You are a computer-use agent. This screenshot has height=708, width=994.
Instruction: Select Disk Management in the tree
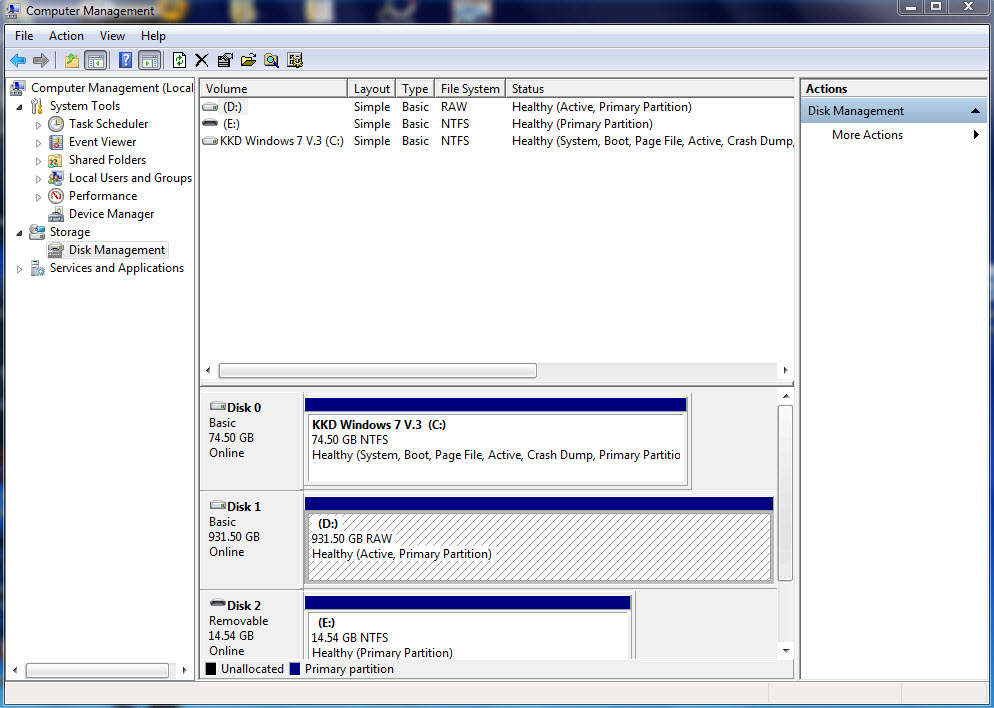pos(117,250)
